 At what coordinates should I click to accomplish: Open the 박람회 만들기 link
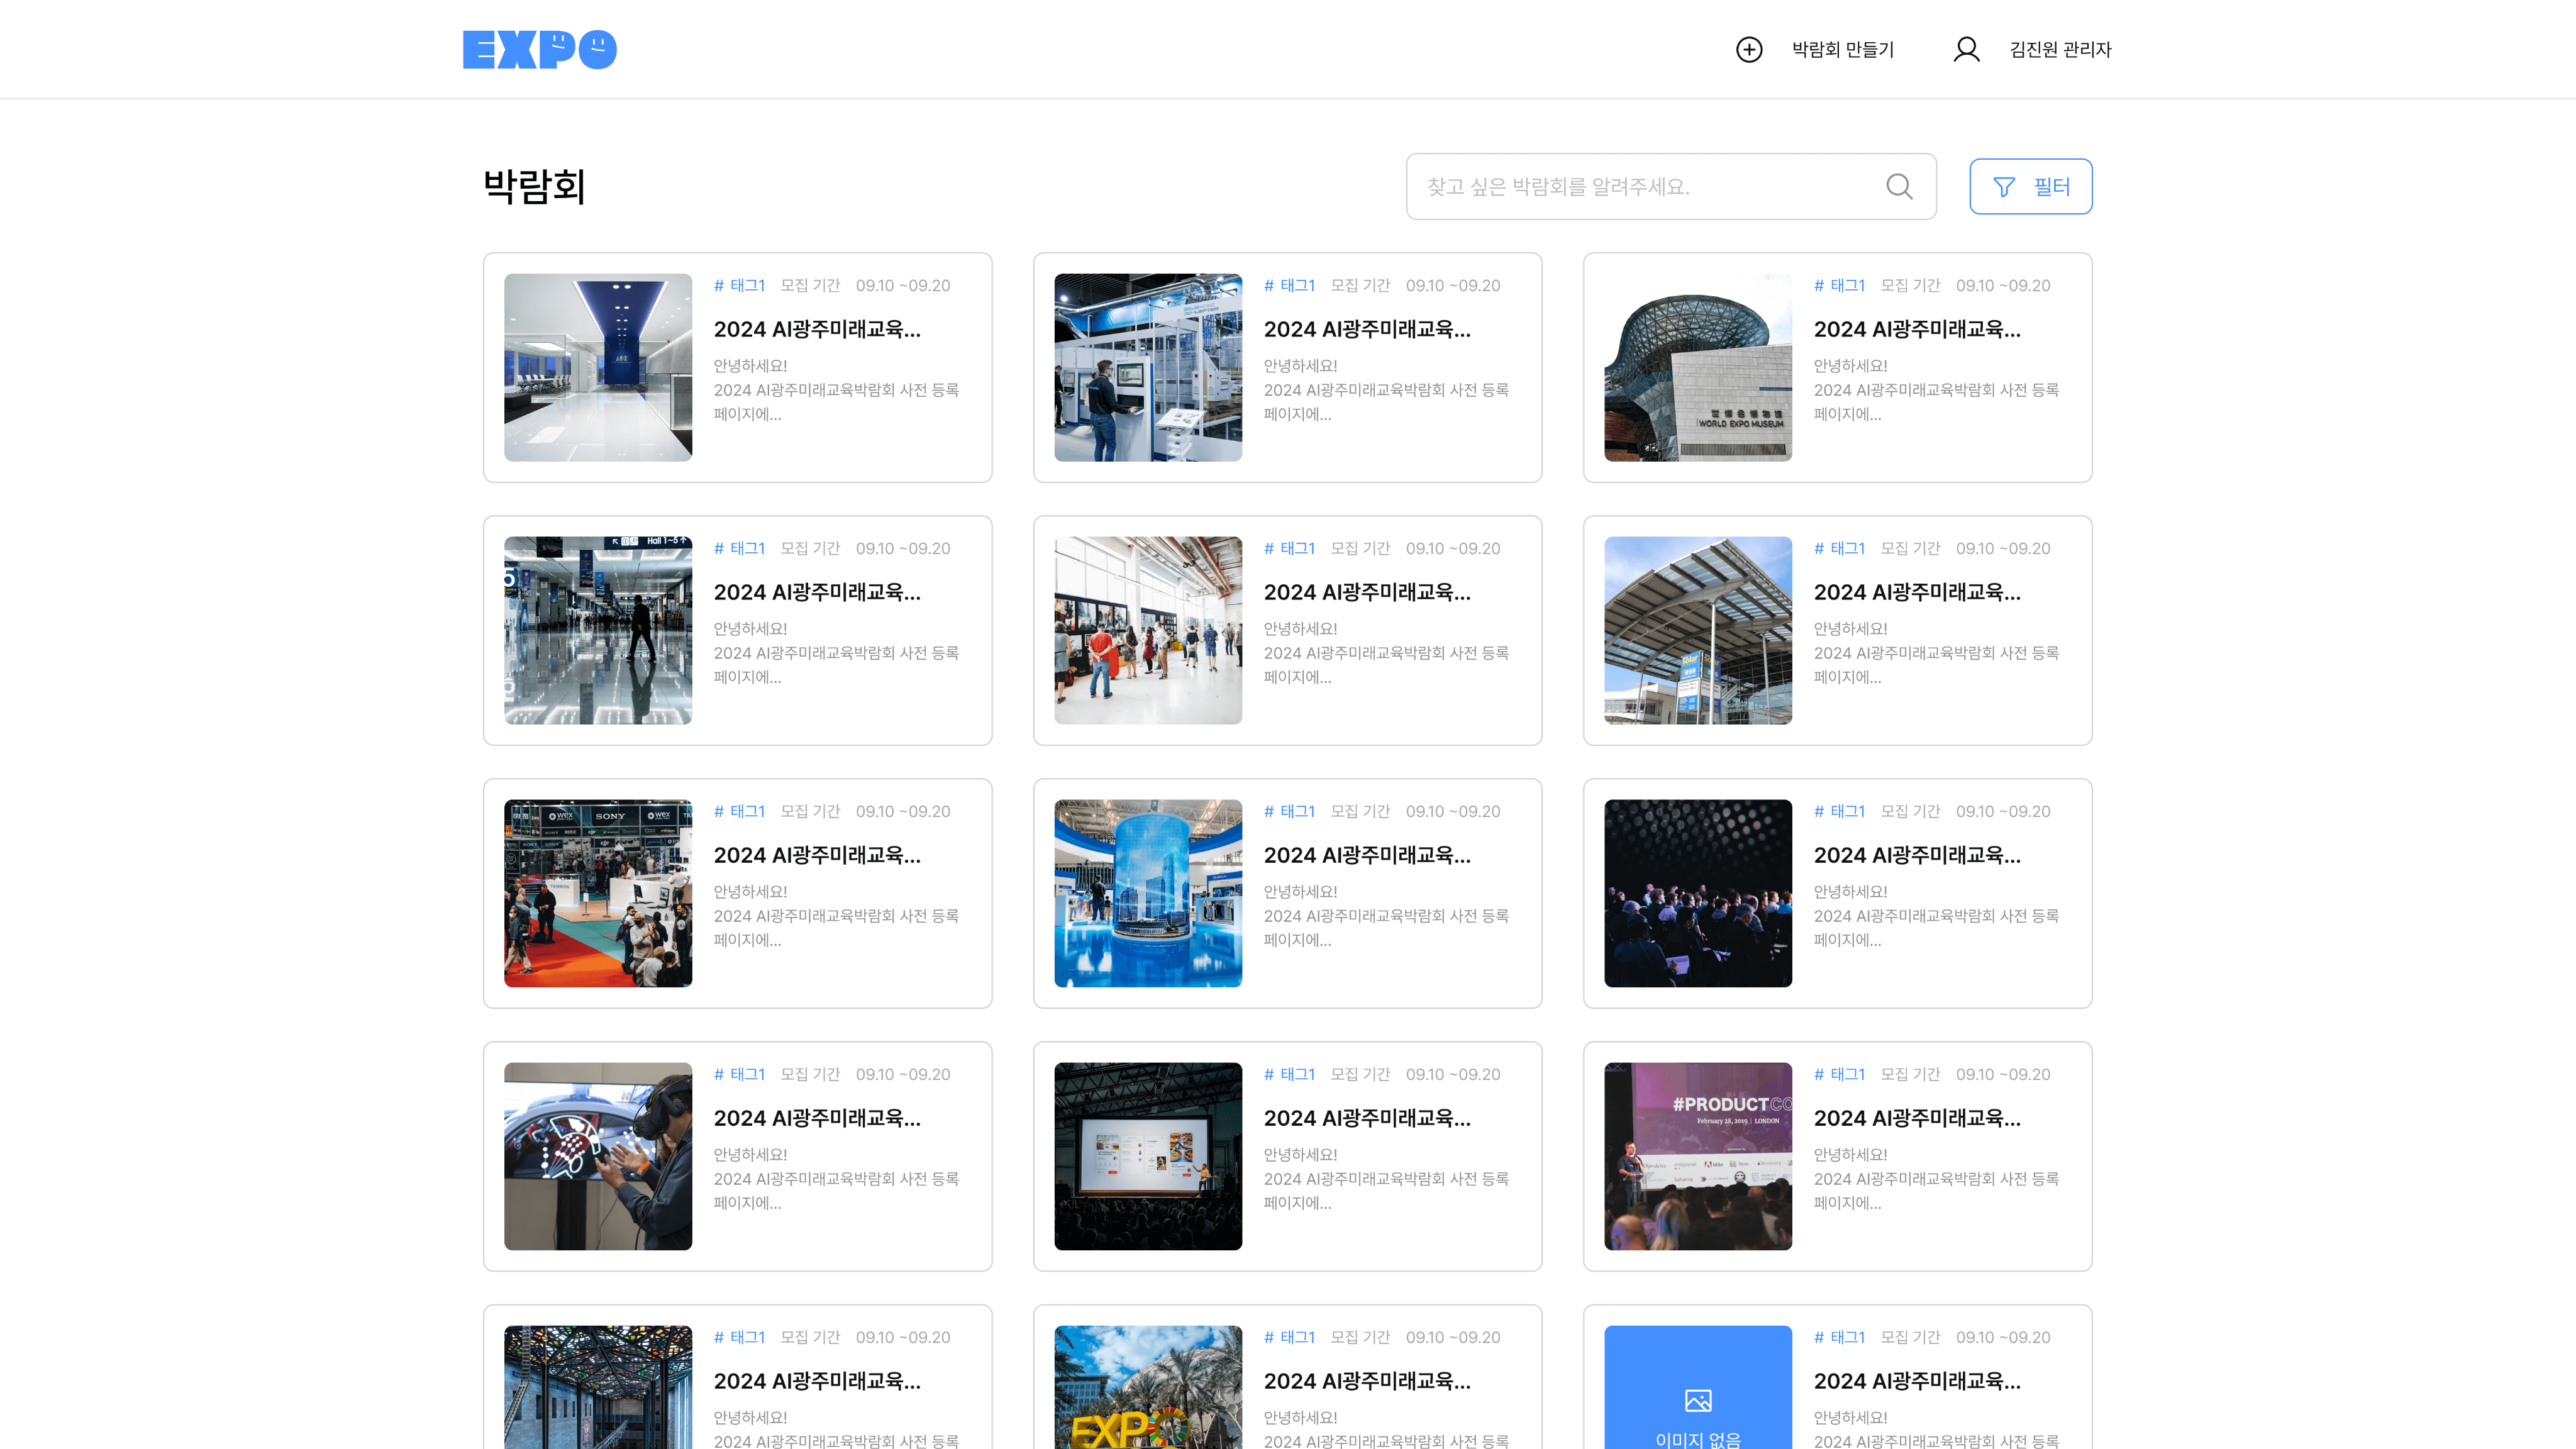tap(1842, 49)
